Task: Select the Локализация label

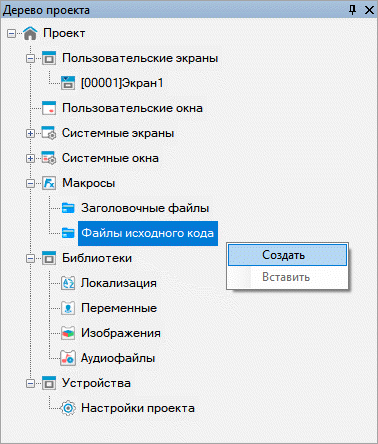Action: pyautogui.click(x=119, y=283)
